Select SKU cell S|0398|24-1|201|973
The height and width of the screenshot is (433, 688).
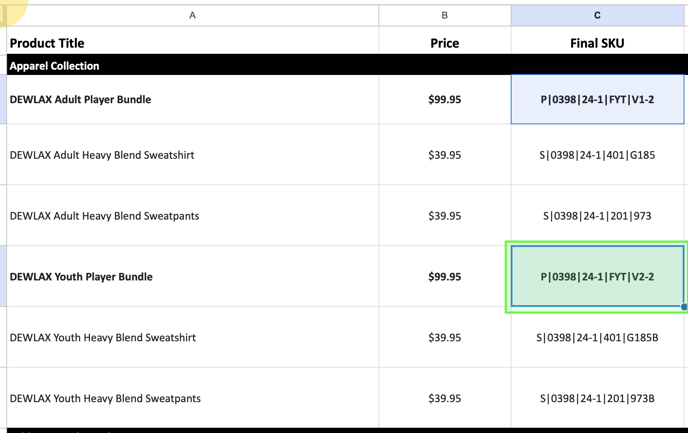click(x=597, y=216)
